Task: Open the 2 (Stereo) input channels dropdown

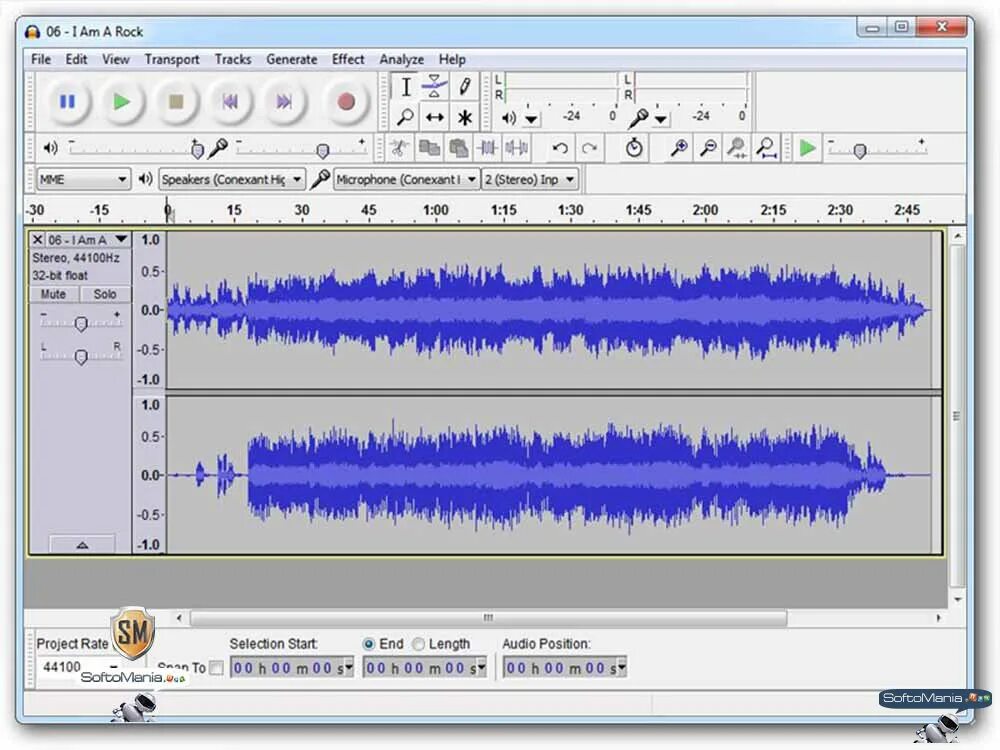Action: [530, 179]
